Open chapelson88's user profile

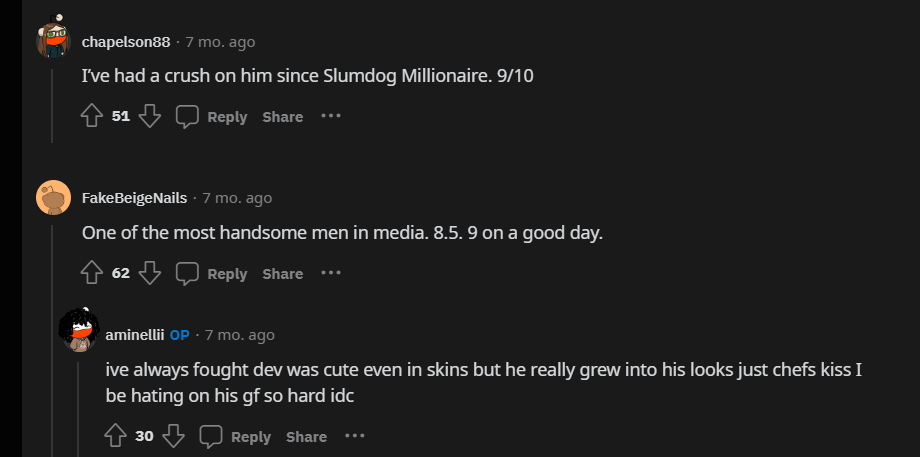pyautogui.click(x=126, y=42)
